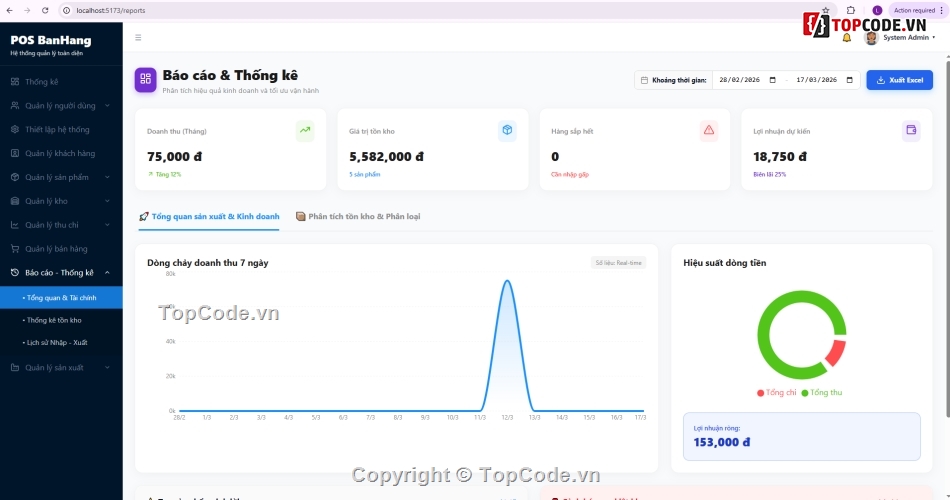
Task: Click the Biên lãi 25% label
Action: point(769,175)
